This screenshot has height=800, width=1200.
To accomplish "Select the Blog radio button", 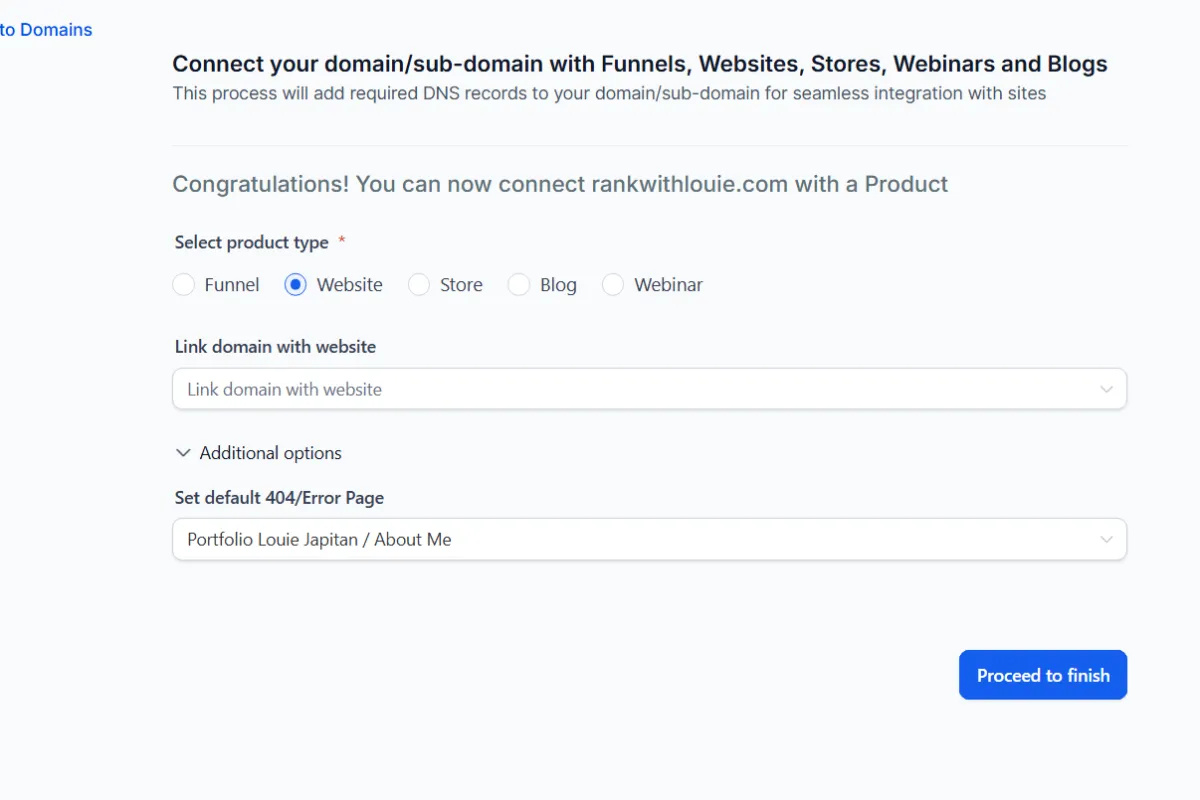I will [x=518, y=285].
